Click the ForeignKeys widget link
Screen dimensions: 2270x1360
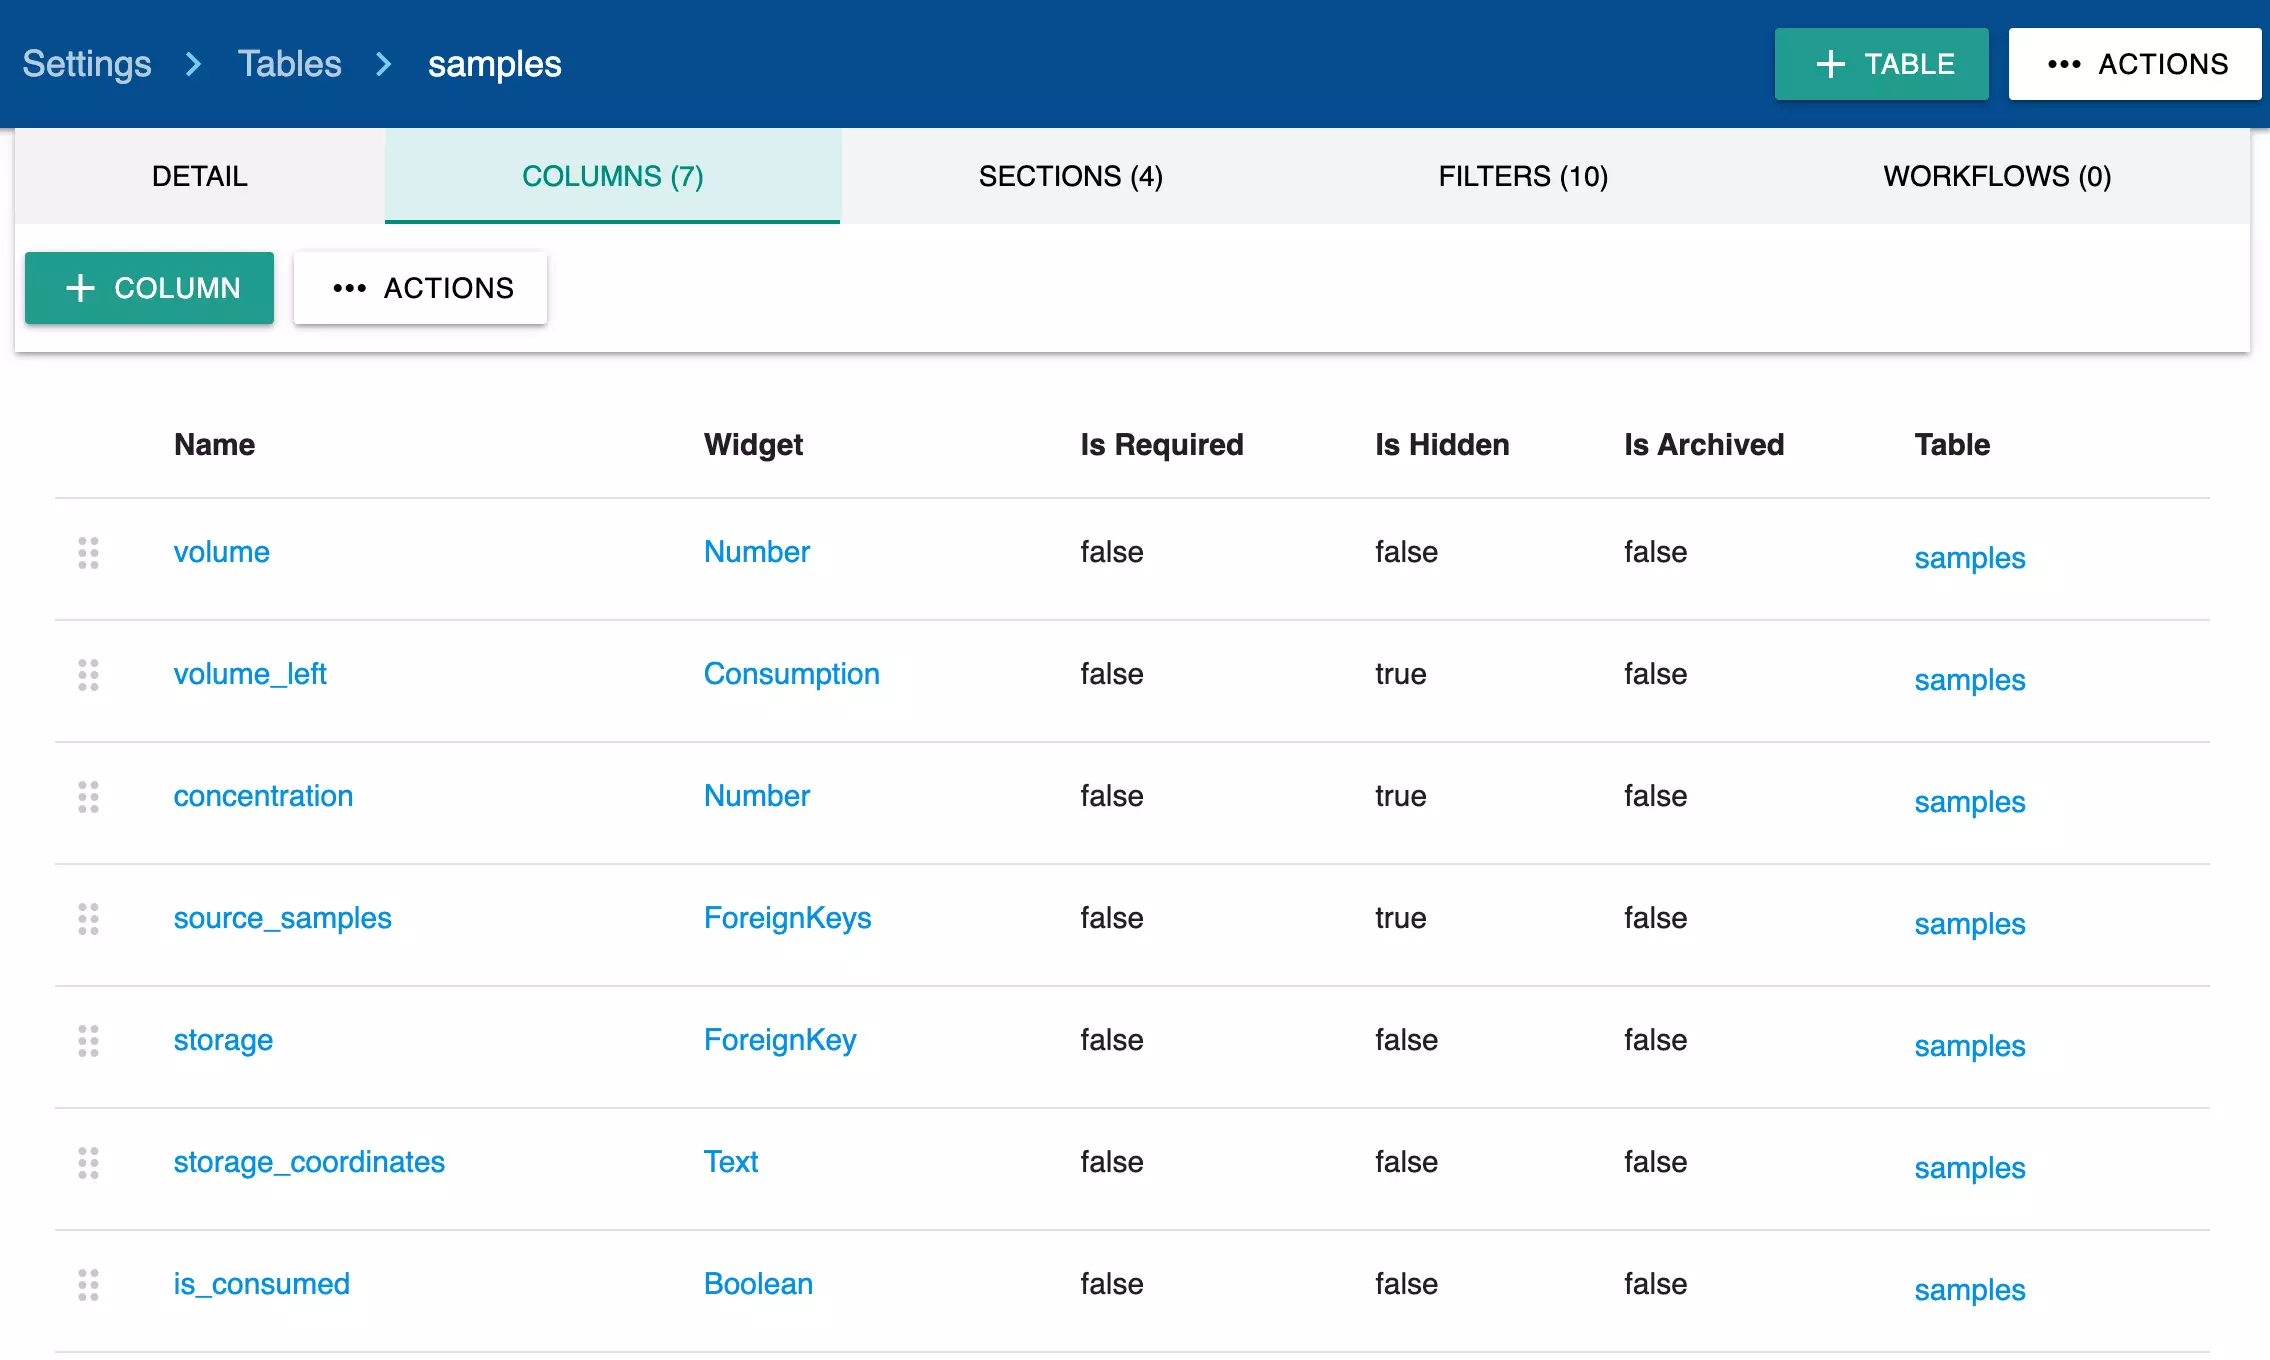[788, 918]
